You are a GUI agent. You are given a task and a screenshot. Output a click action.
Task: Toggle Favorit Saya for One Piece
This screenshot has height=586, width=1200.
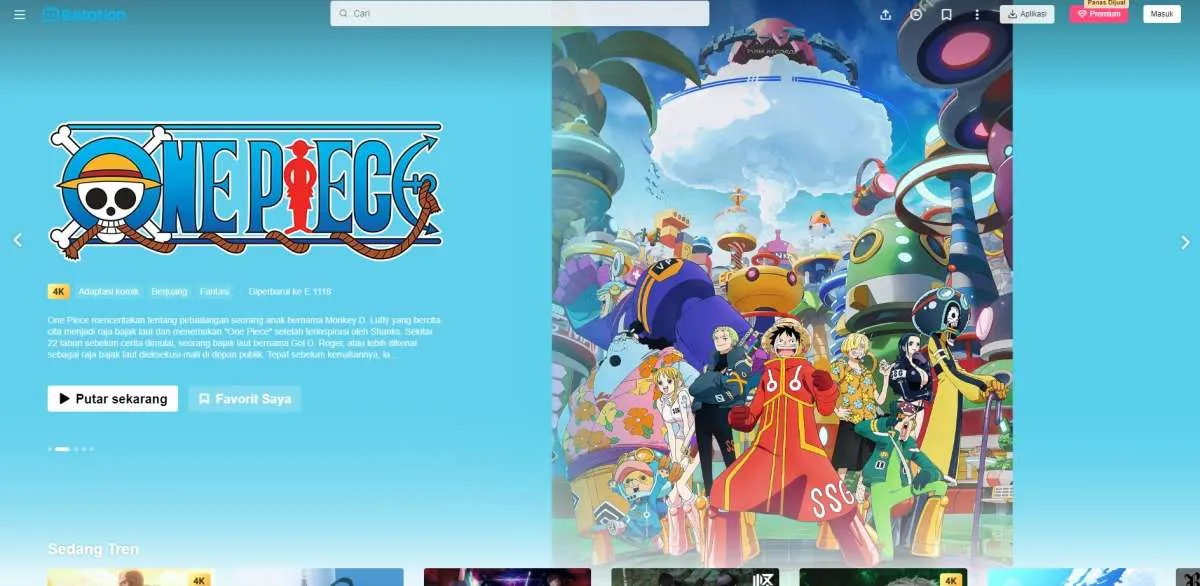[245, 399]
